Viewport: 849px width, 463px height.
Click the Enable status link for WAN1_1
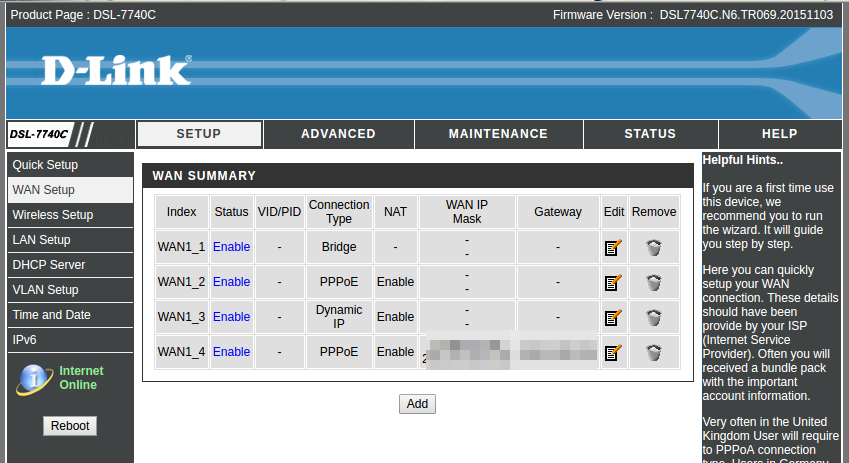(x=231, y=247)
